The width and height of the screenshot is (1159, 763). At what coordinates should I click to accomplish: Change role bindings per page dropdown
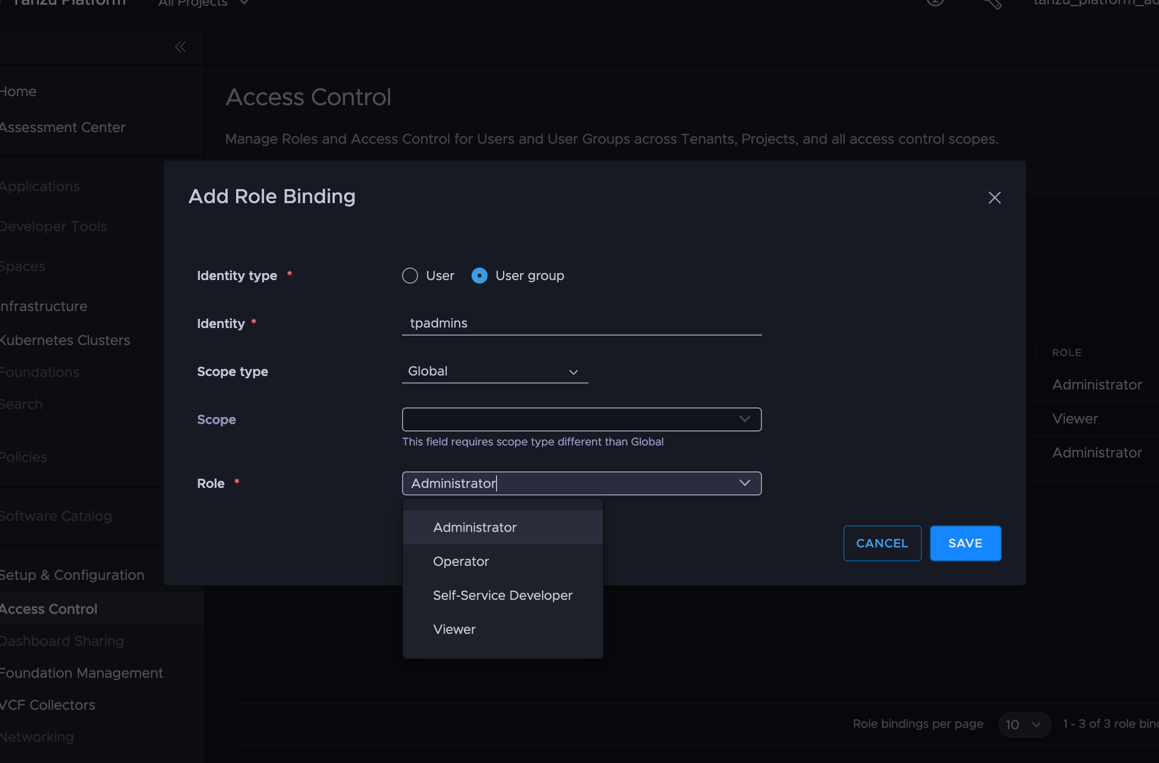(1024, 725)
